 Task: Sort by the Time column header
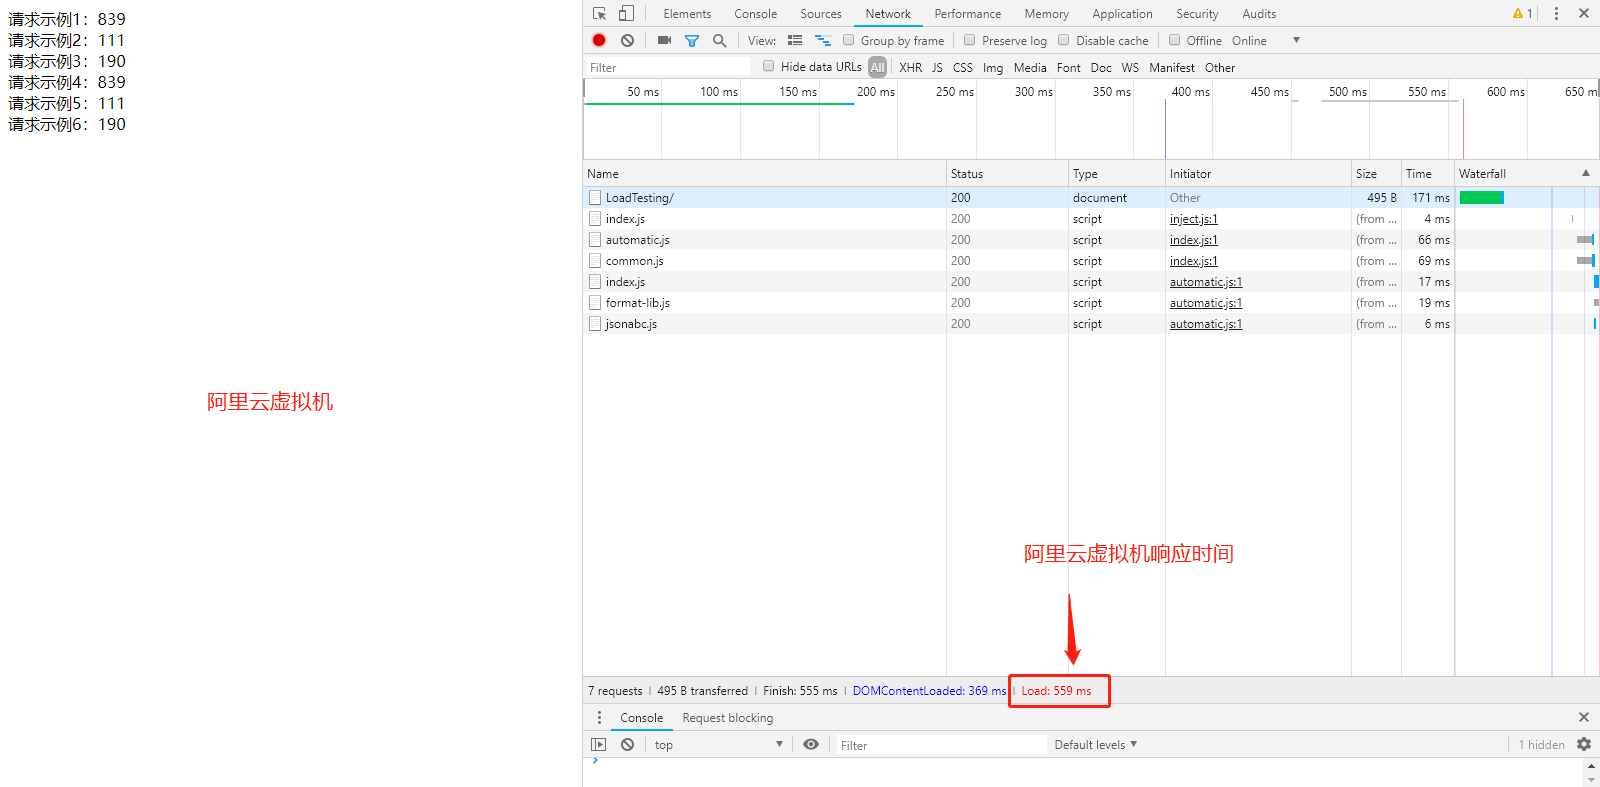coord(1428,173)
